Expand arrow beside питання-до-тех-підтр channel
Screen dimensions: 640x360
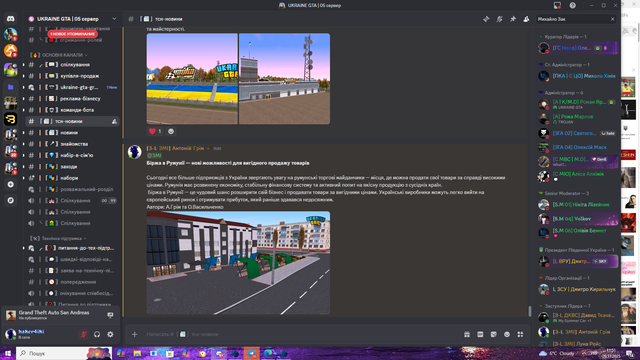[x=24, y=248]
